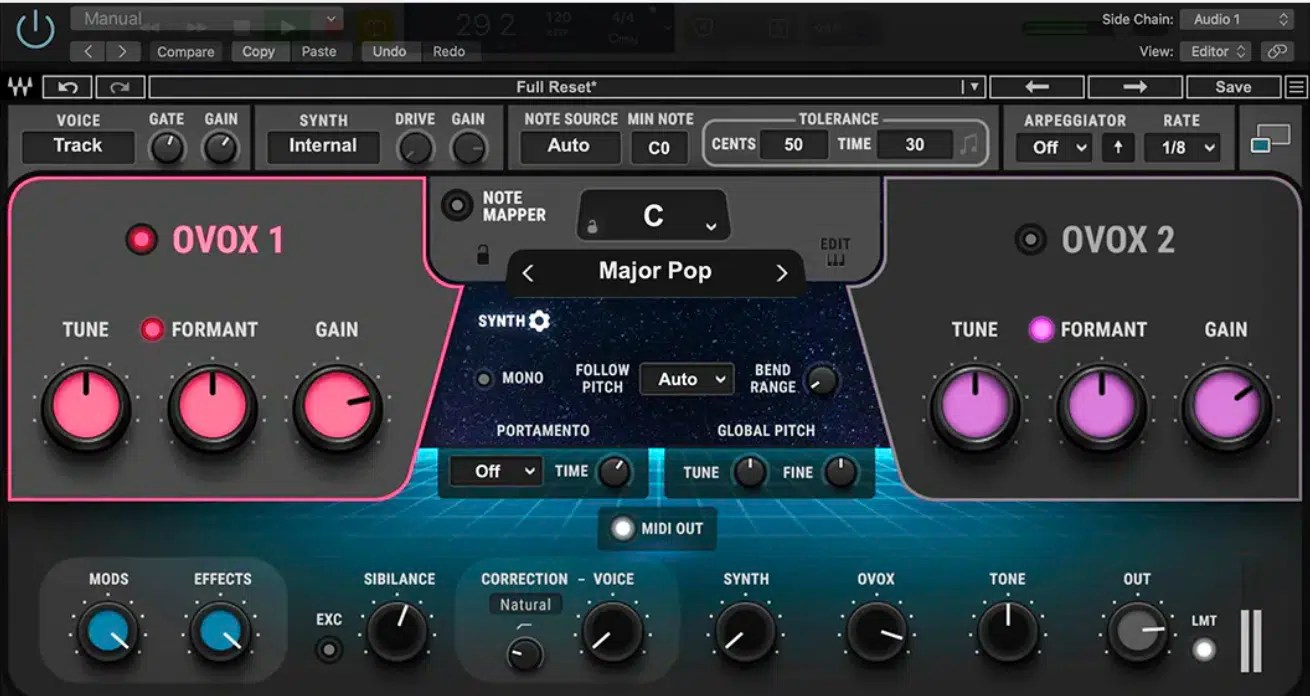Turn the OVOX 1 Formant knob
1310x696 pixels.
212,404
